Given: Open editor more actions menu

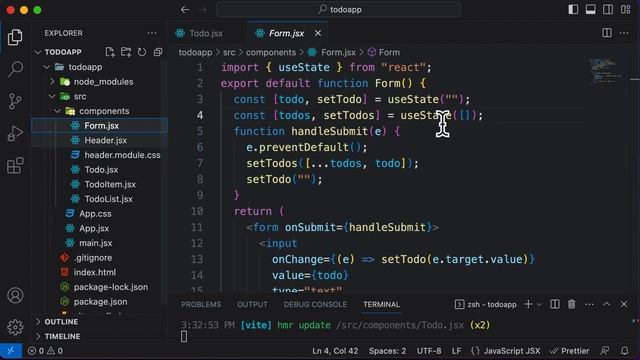Looking at the screenshot, I should point(624,33).
